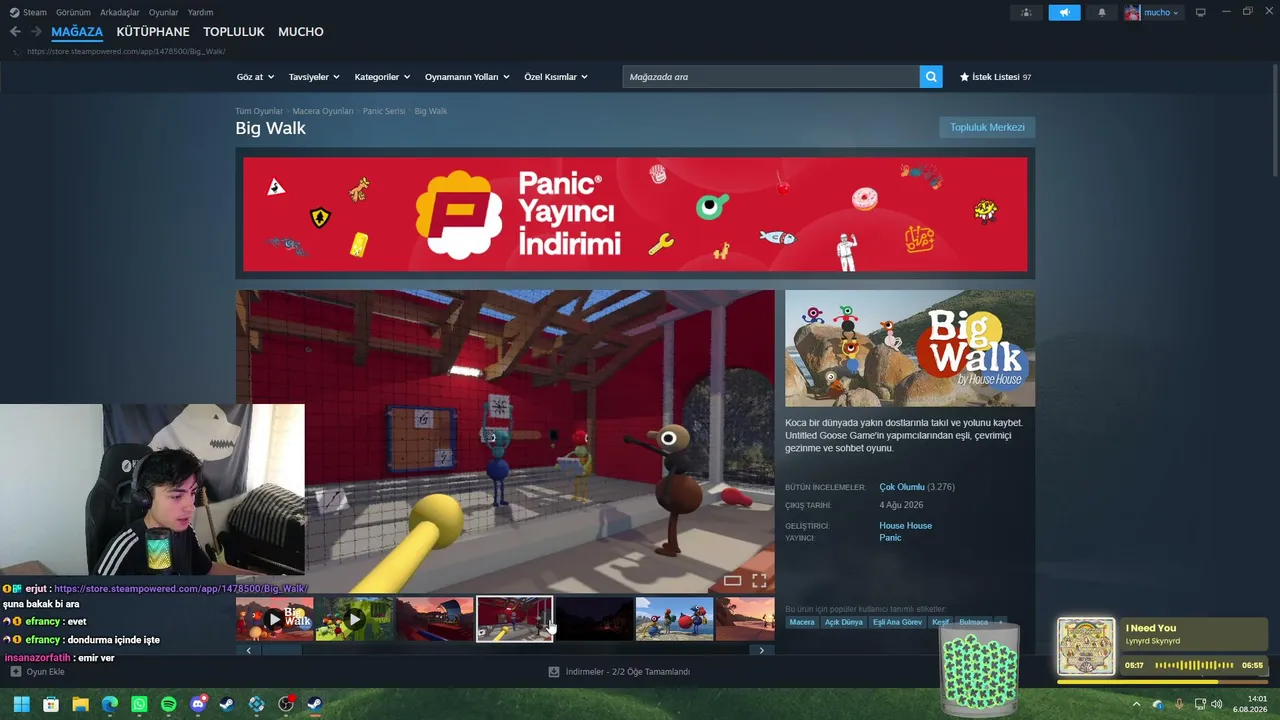
Task: Click the downloads icon in Steam footer
Action: tap(554, 672)
